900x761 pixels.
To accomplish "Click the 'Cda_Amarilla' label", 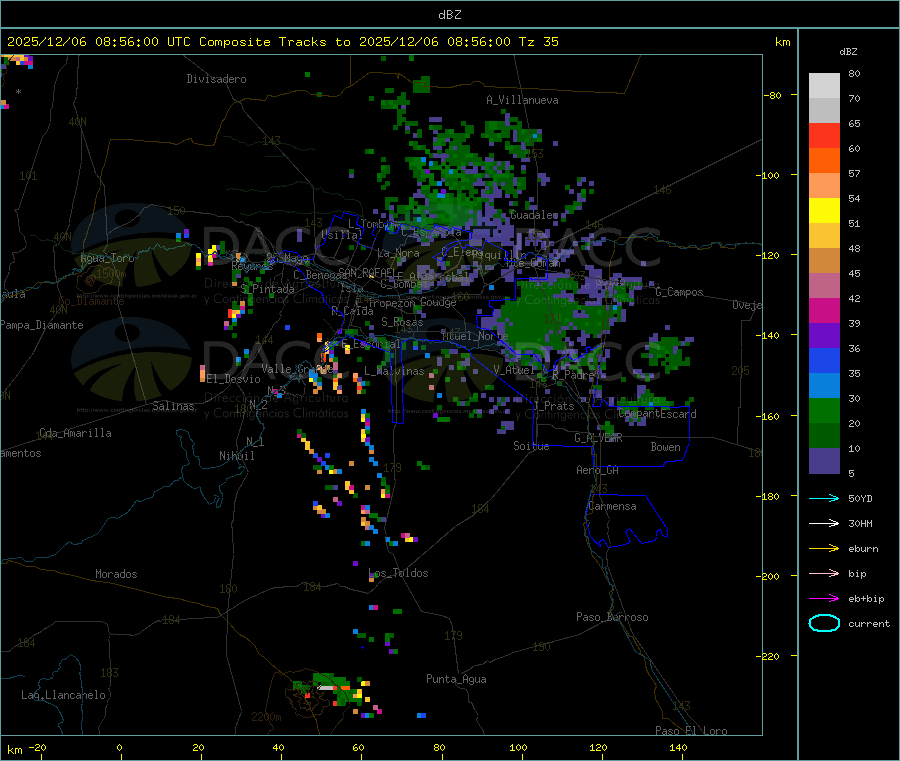I will [75, 433].
